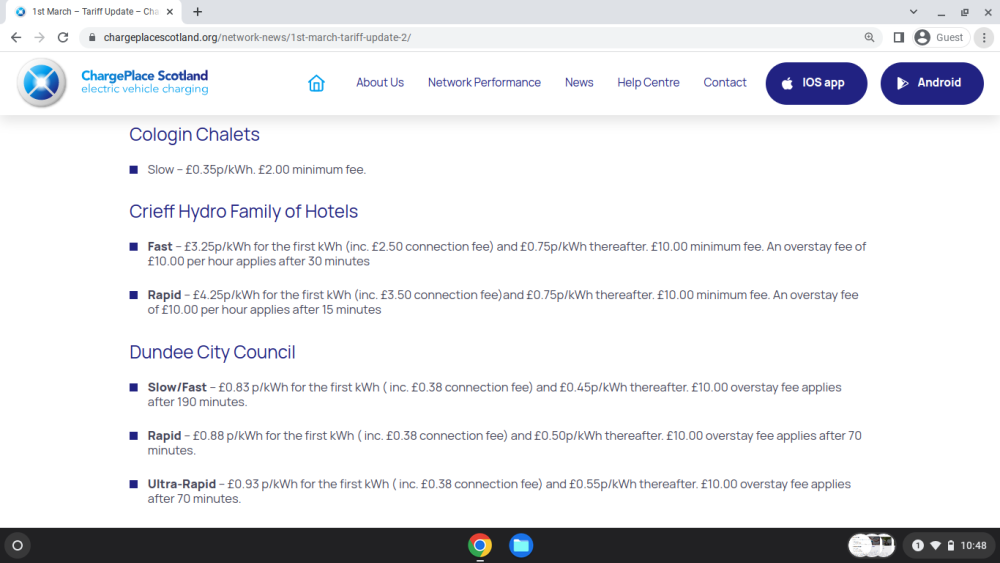Go forward in browser history

(40, 38)
